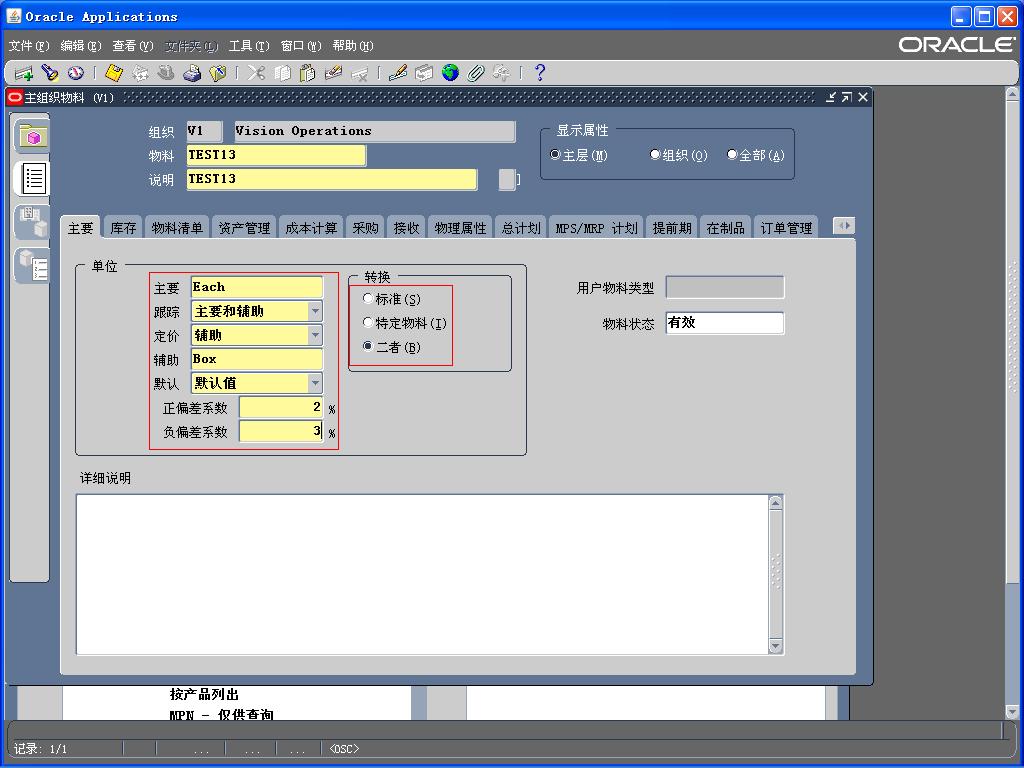Viewport: 1024px width, 768px height.
Task: Expand the 默认 dropdown list
Action: (x=315, y=383)
